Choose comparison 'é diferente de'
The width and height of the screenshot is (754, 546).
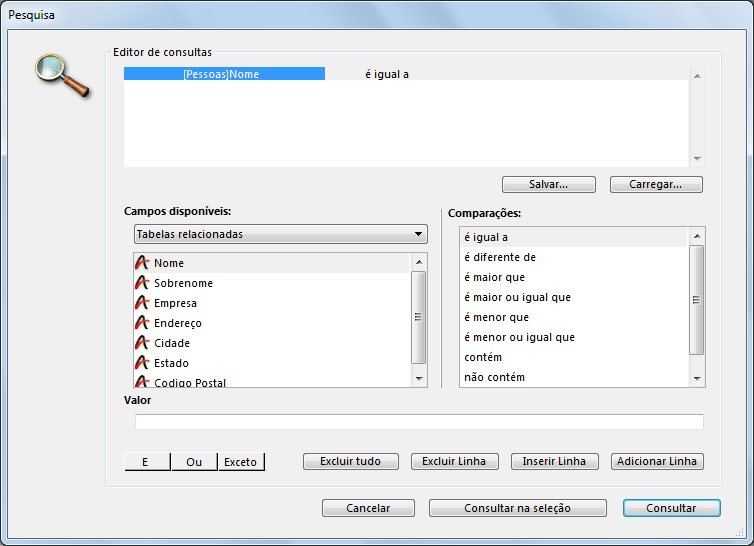[x=574, y=257]
